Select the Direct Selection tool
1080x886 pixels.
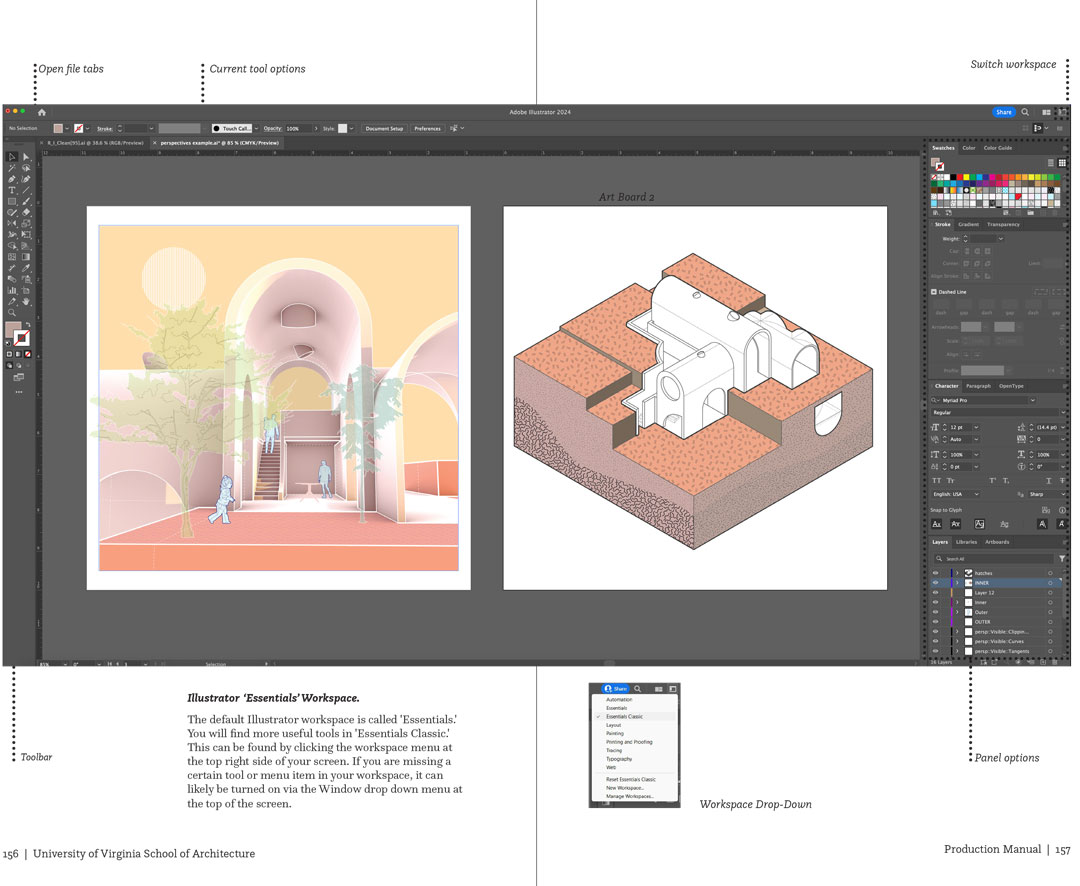26,157
